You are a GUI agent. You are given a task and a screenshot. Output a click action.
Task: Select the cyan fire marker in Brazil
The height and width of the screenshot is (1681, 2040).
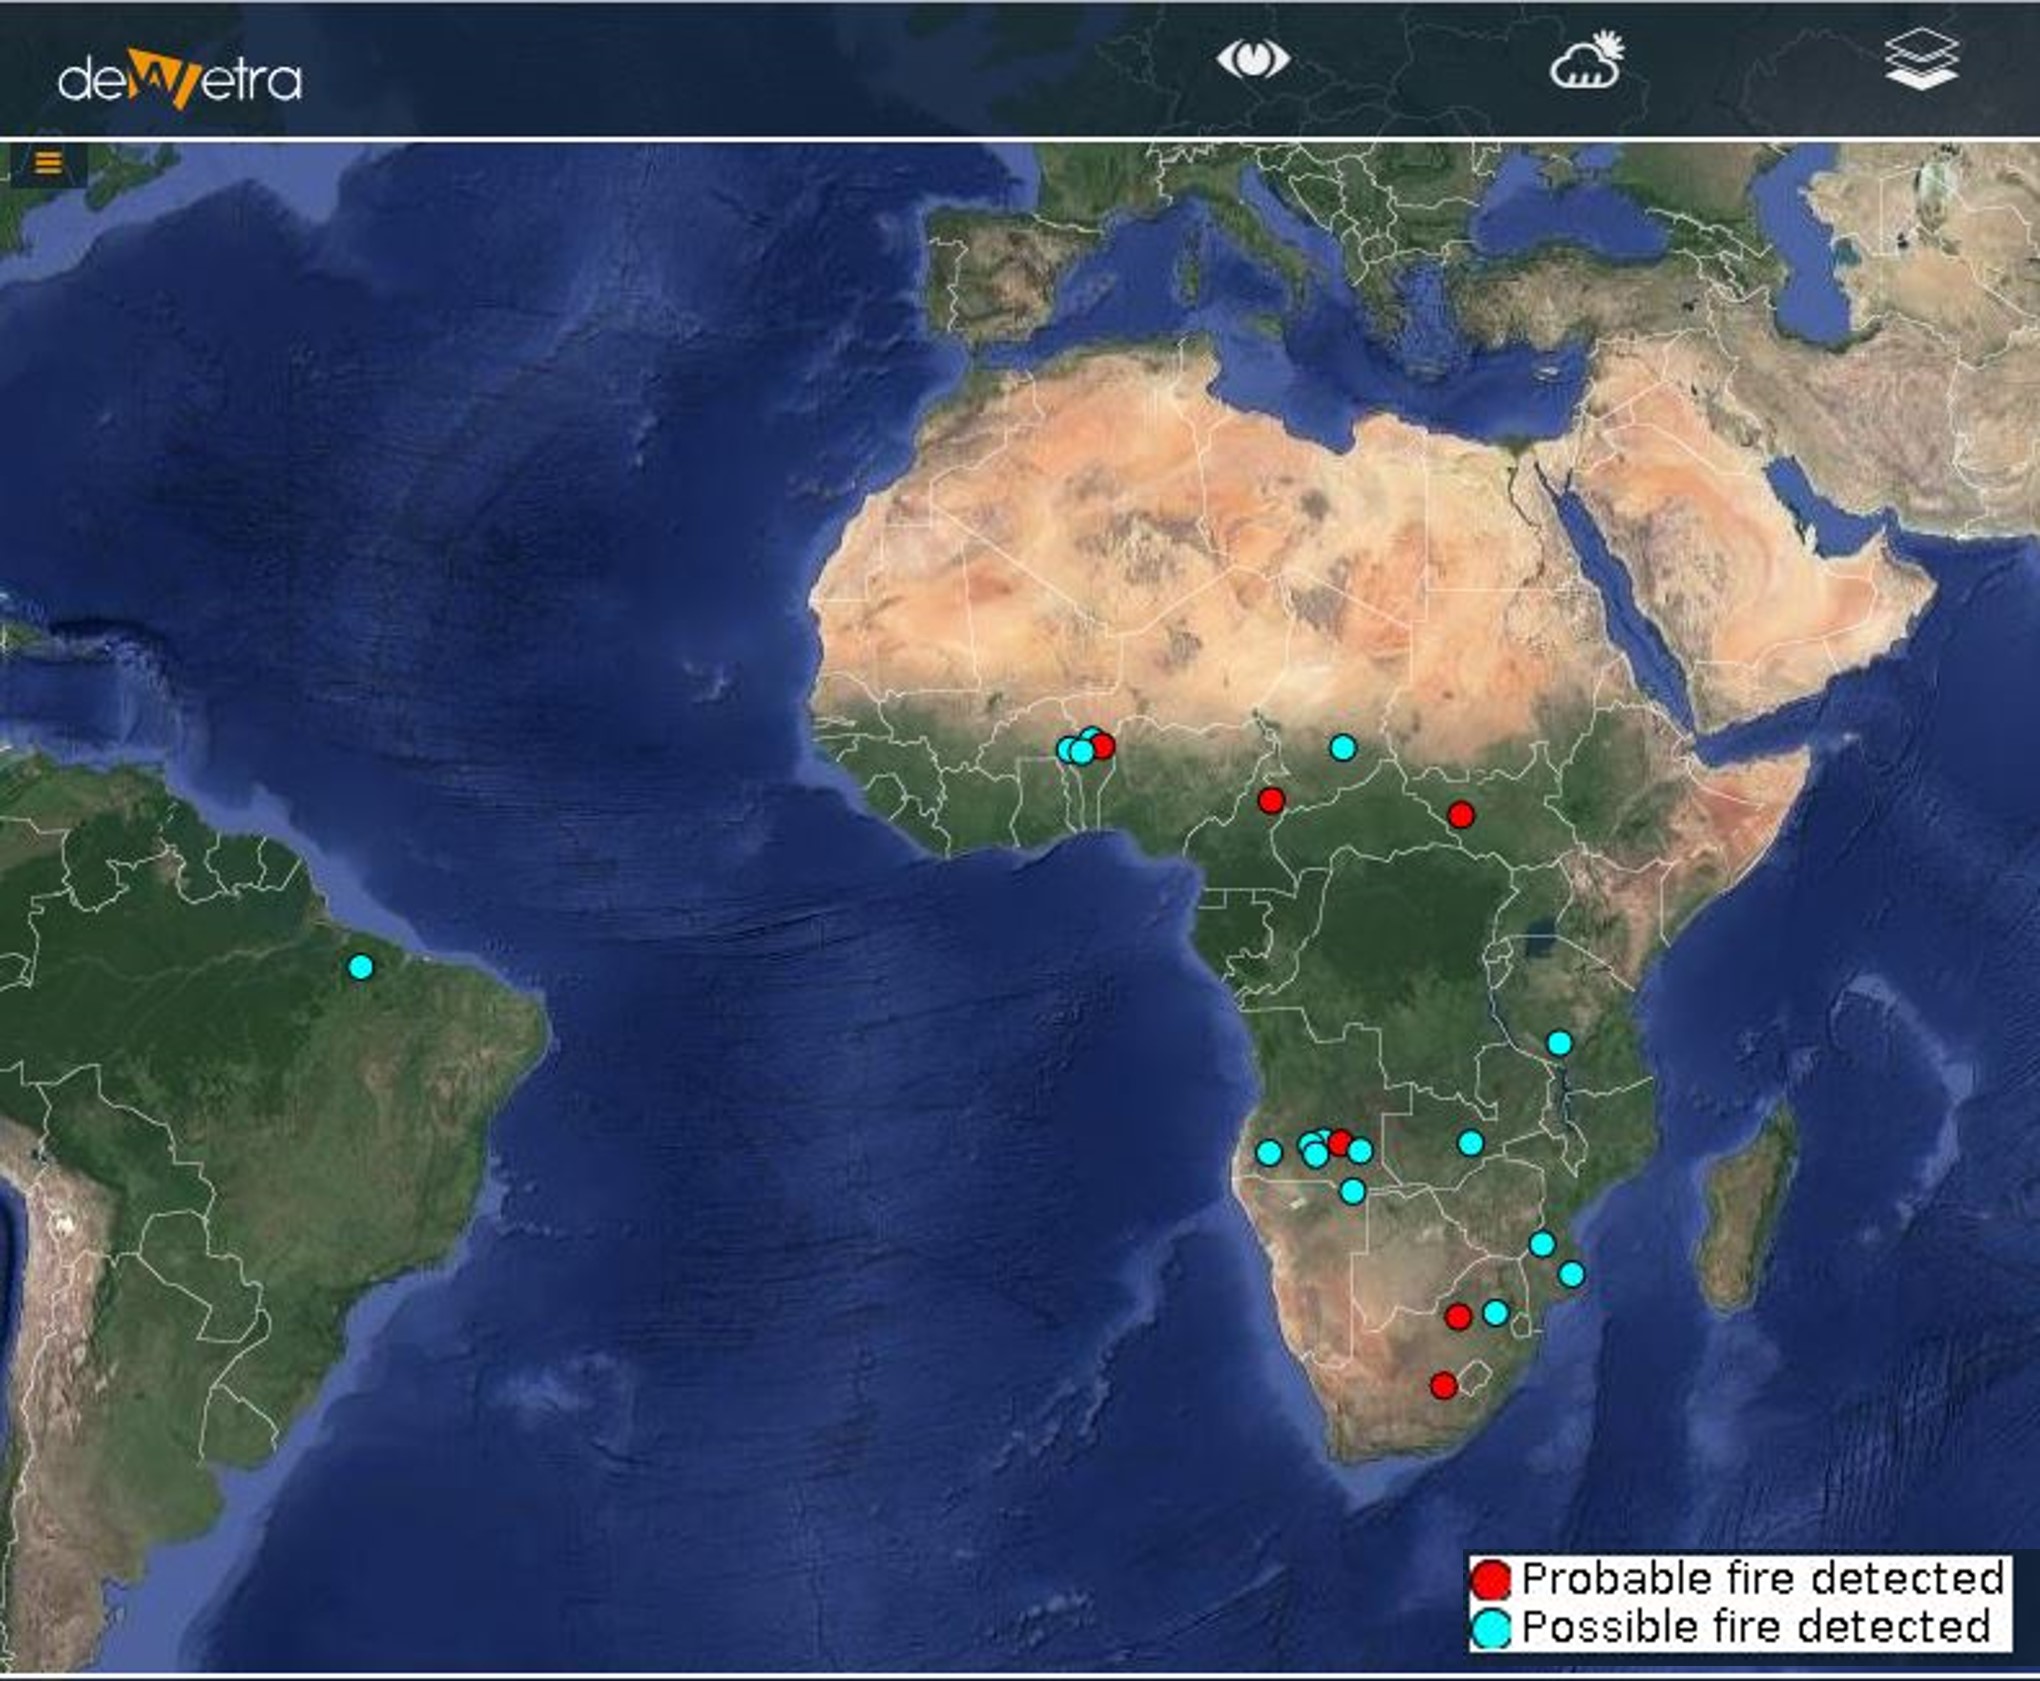[x=361, y=967]
